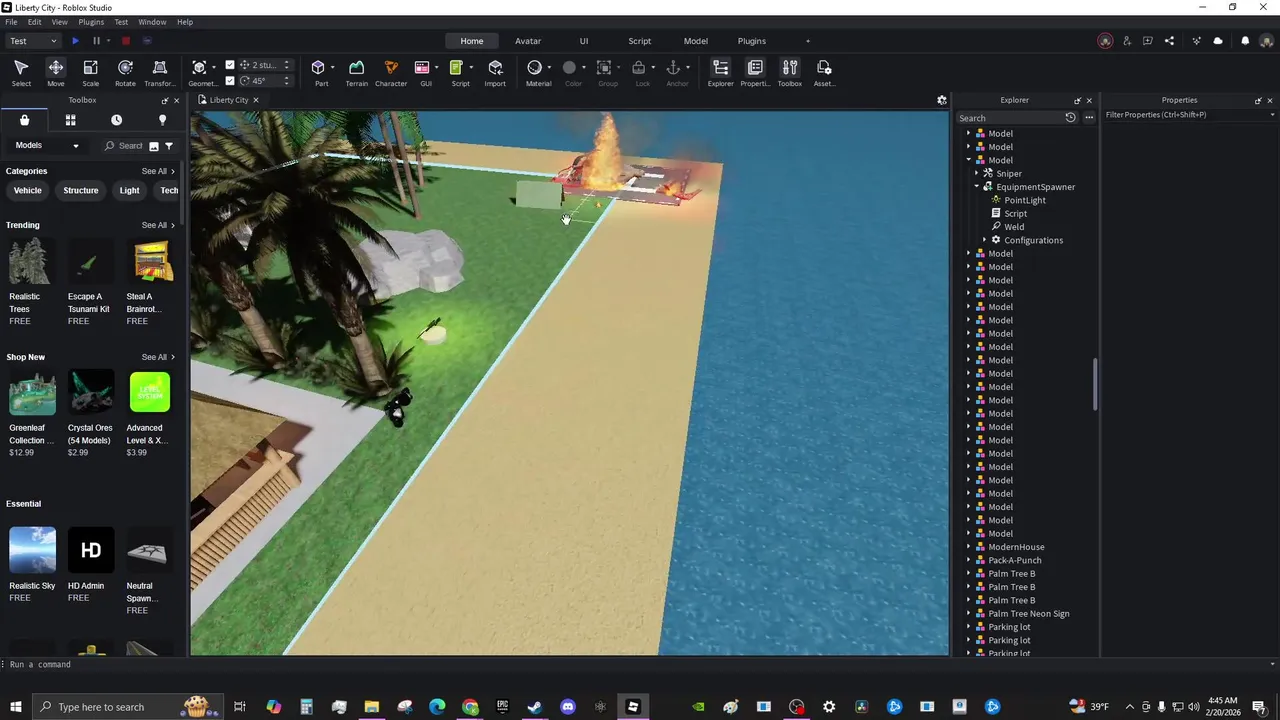The image size is (1280, 720).
Task: Switch to the UI ribbon tab
Action: tap(584, 41)
